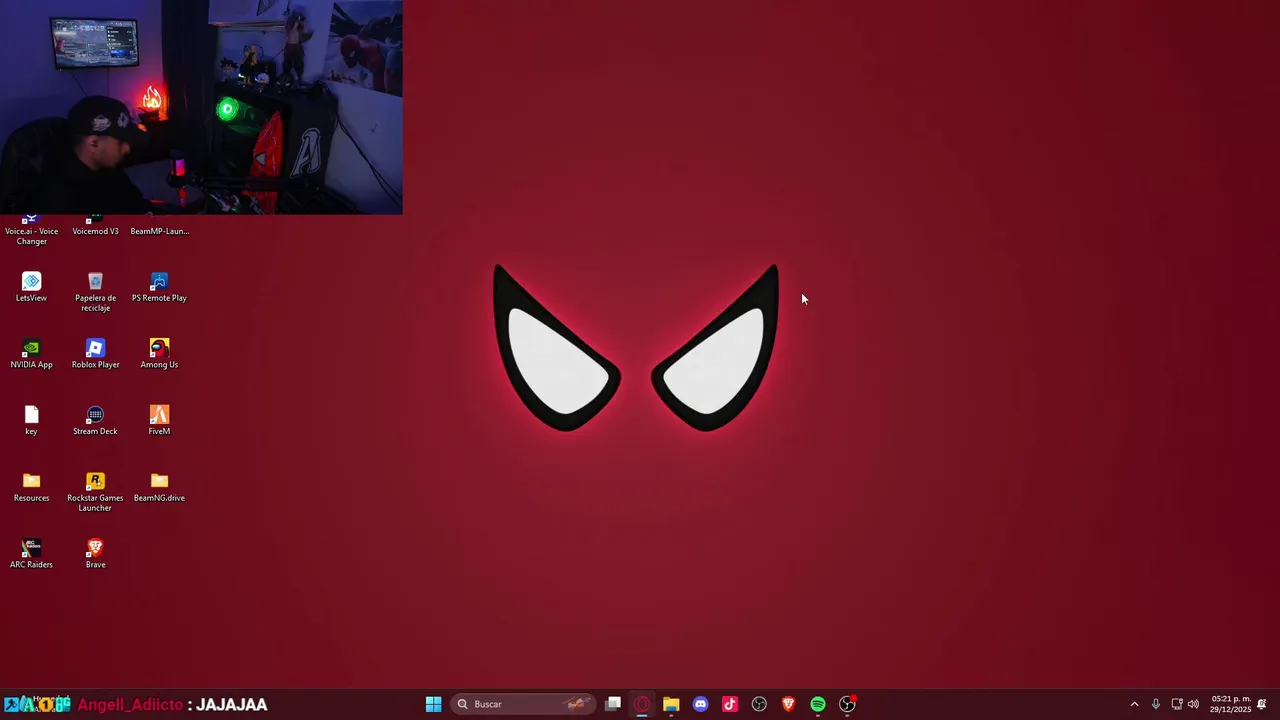Click the Buscar search box in taskbar
The image size is (1280, 720).
[x=522, y=704]
